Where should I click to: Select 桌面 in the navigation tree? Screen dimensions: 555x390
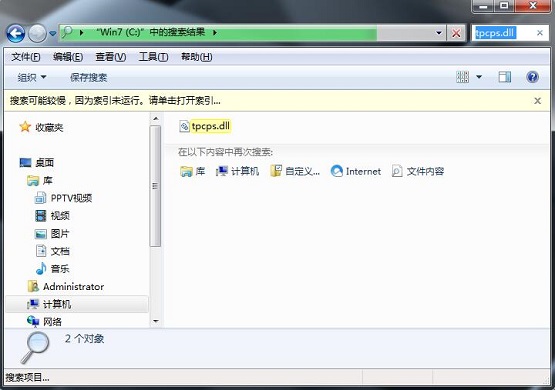(45, 163)
